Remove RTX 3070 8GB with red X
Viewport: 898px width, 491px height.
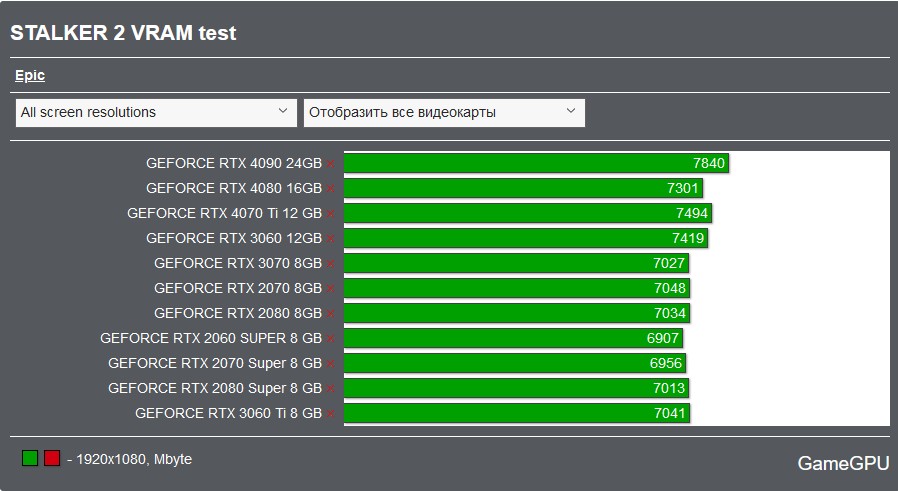[331, 264]
